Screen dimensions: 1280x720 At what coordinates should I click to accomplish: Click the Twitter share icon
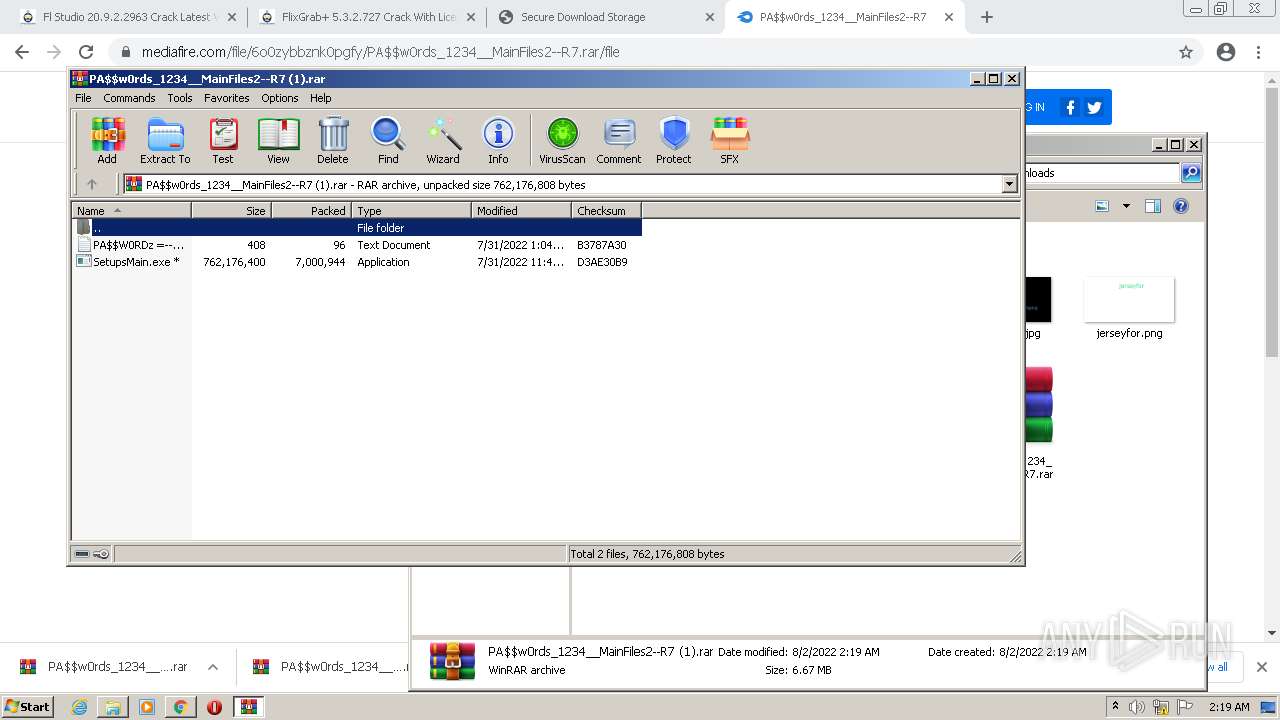tap(1094, 107)
